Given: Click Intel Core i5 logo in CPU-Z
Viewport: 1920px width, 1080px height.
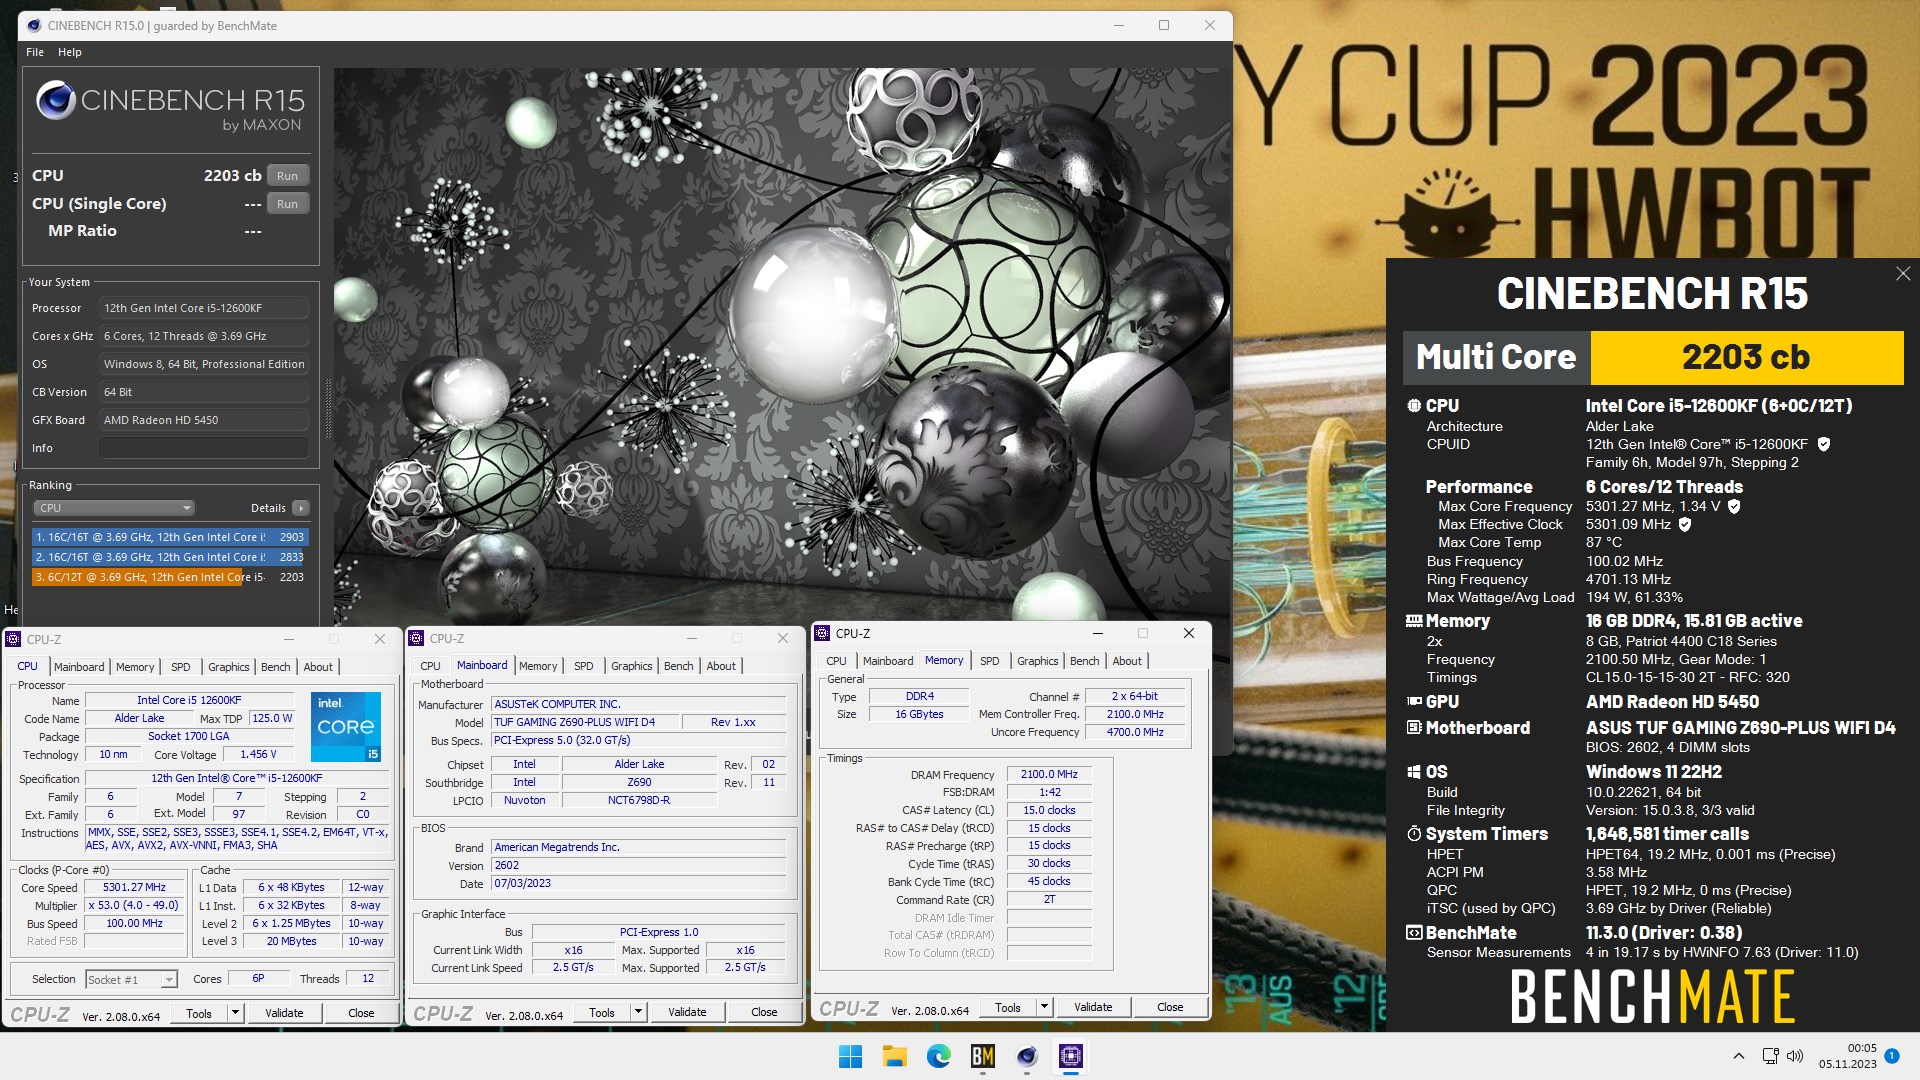Looking at the screenshot, I should 346,727.
